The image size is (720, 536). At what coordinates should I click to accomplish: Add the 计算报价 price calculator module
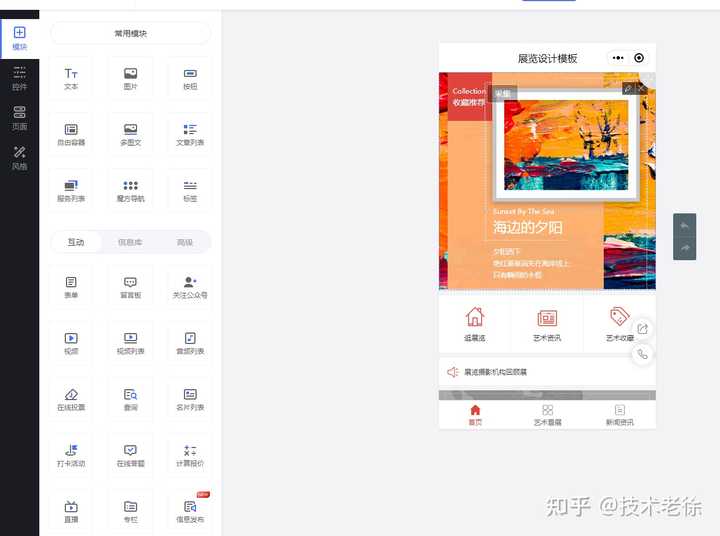[190, 455]
